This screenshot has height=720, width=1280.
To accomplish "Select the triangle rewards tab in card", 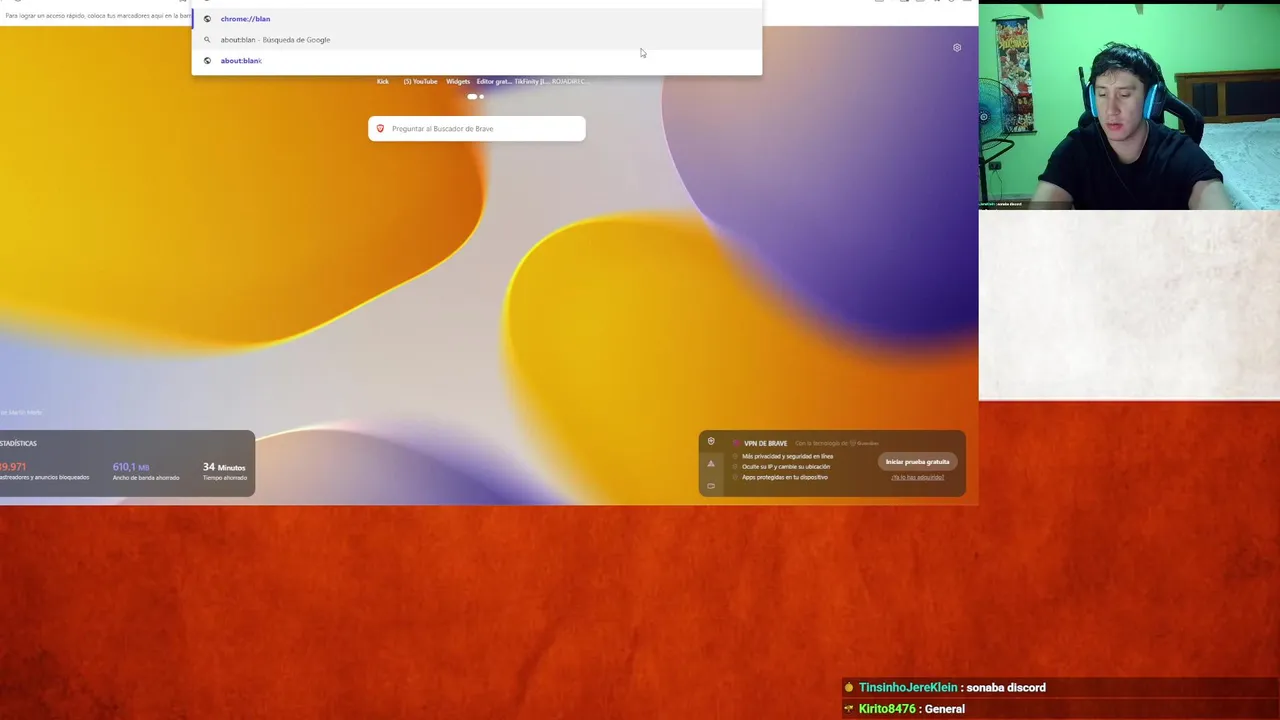I will click(711, 464).
